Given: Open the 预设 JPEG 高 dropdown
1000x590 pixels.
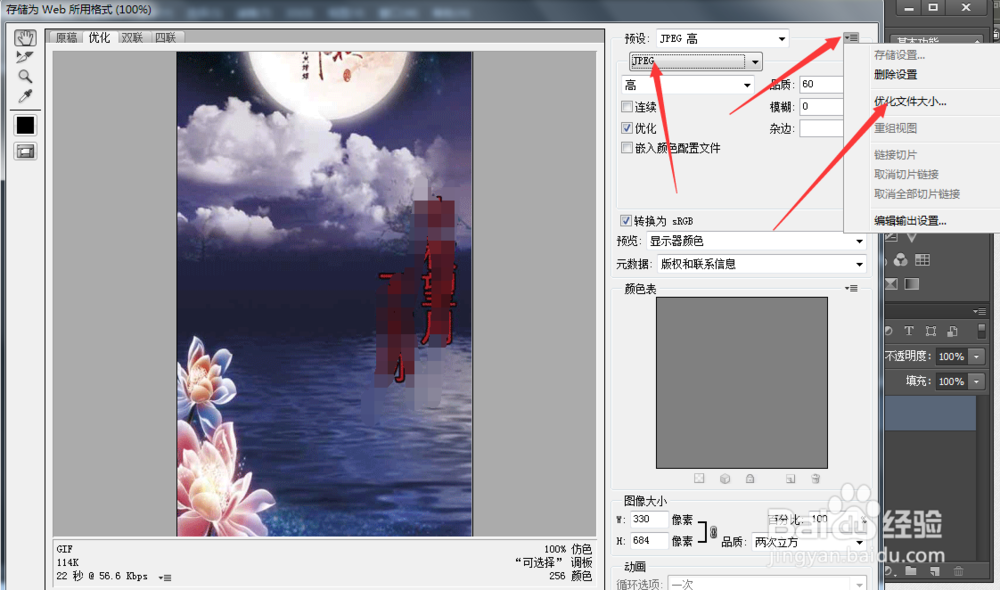Looking at the screenshot, I should click(740, 38).
